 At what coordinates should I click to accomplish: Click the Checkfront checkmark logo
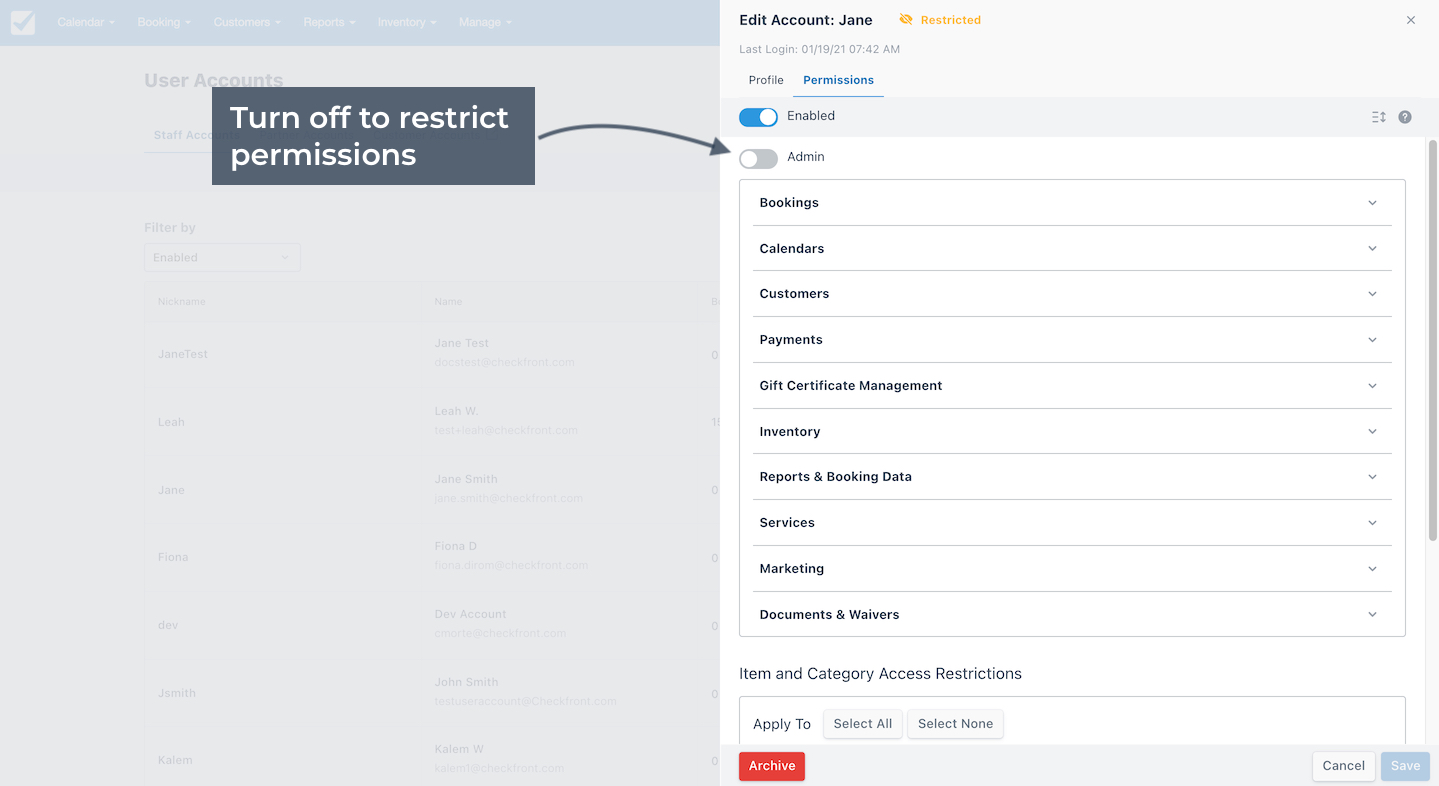pyautogui.click(x=22, y=22)
